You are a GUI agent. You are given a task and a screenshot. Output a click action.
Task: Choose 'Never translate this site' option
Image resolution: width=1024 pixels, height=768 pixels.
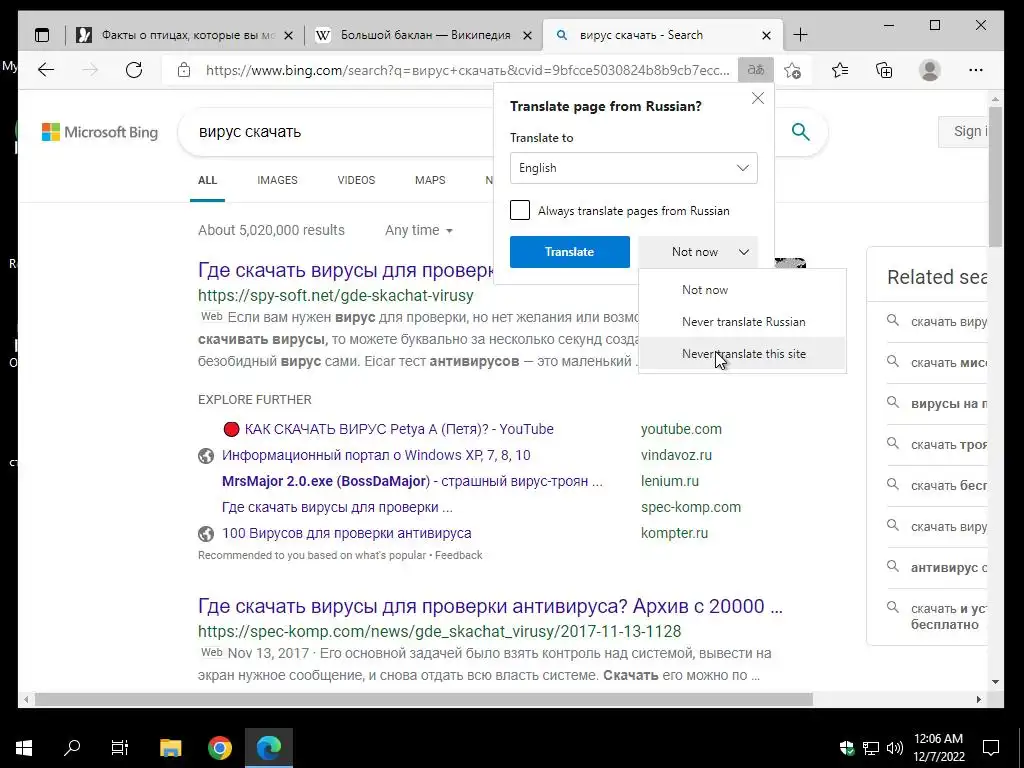[x=743, y=354]
